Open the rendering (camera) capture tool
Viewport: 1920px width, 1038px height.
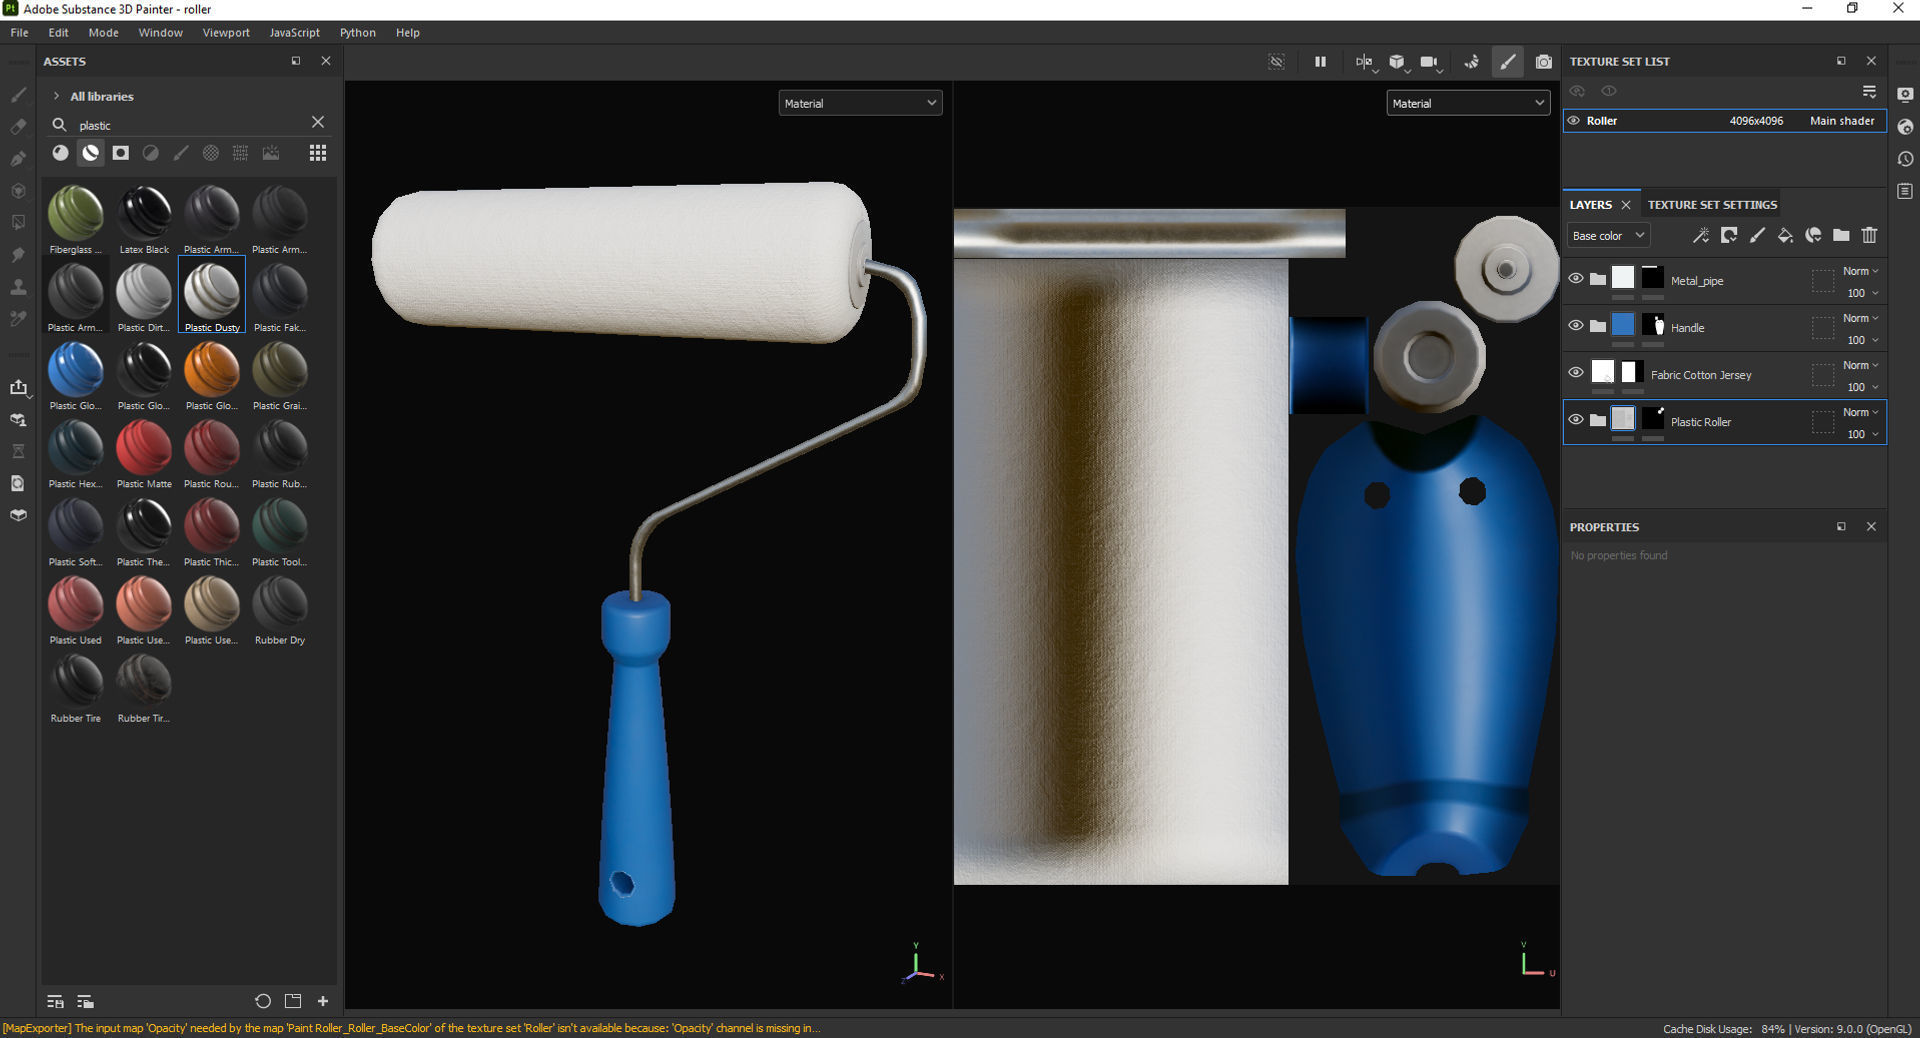coord(1543,62)
